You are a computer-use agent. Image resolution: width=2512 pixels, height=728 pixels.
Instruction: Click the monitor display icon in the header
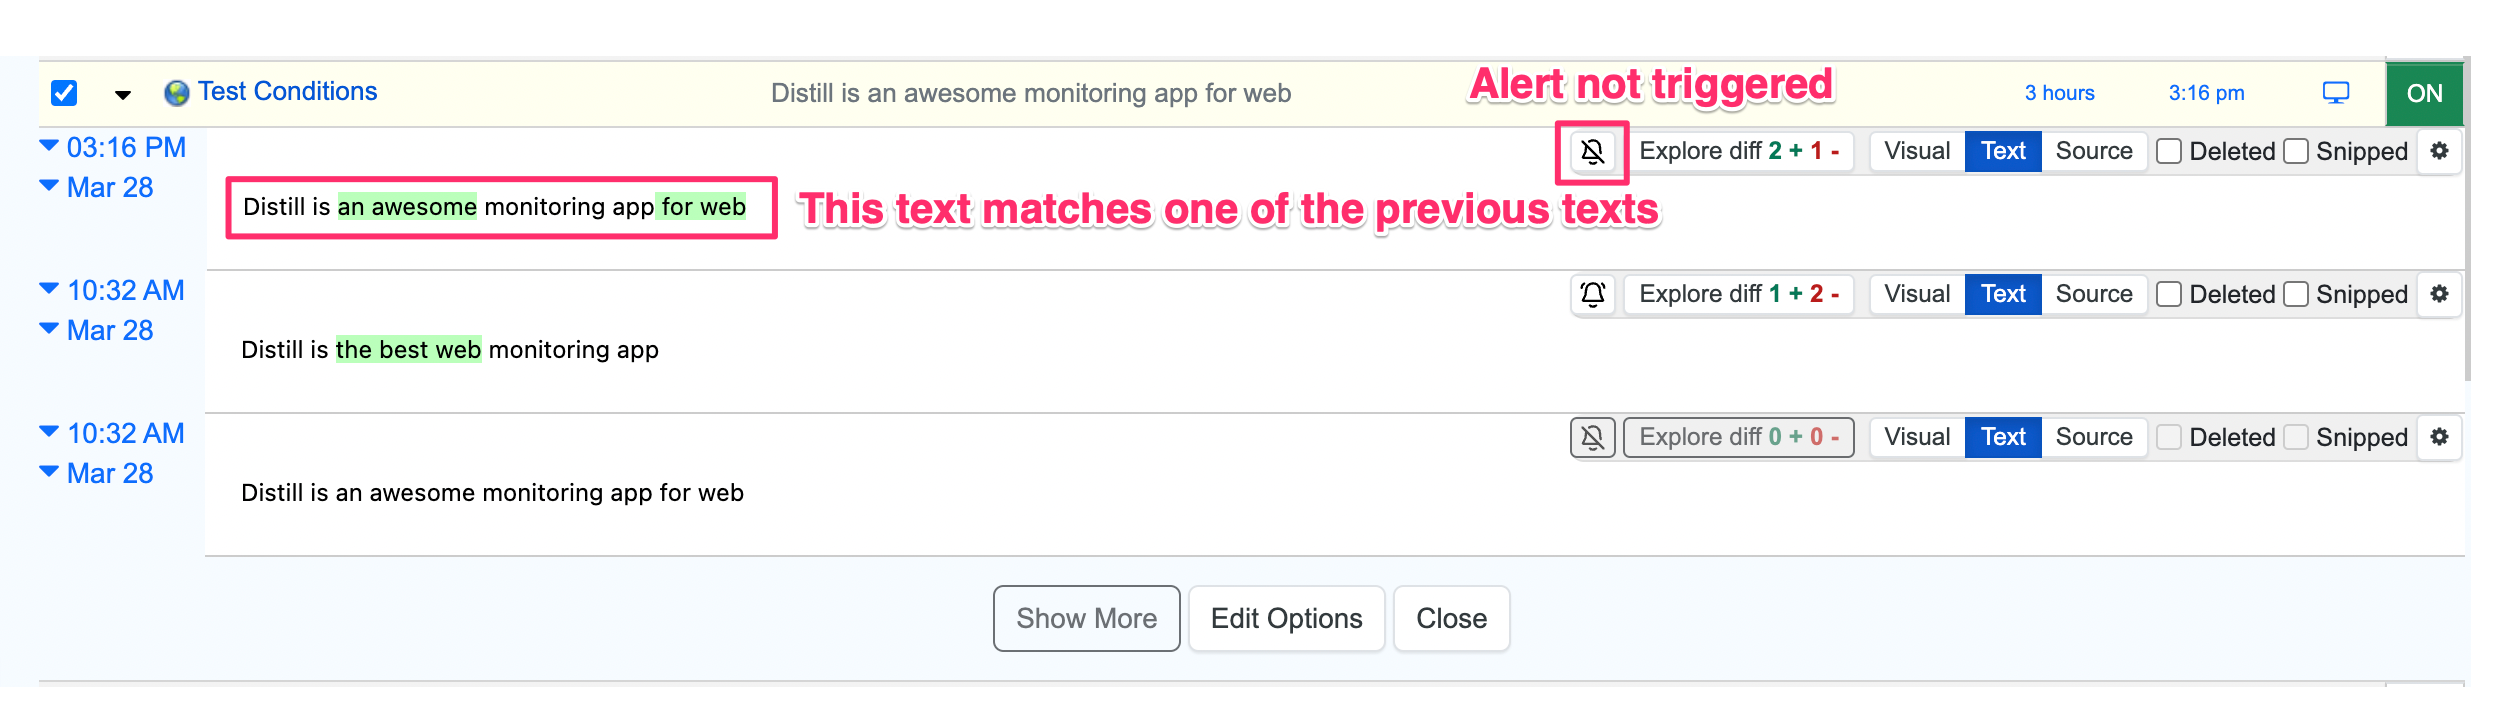point(2337,92)
